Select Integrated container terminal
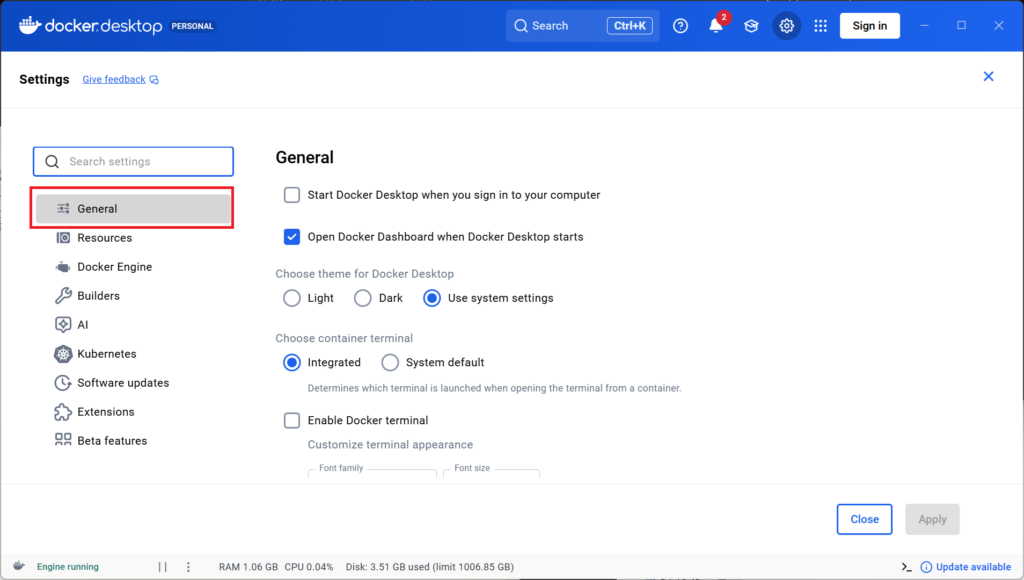Screen dimensions: 1024x580 pyautogui.click(x=292, y=362)
